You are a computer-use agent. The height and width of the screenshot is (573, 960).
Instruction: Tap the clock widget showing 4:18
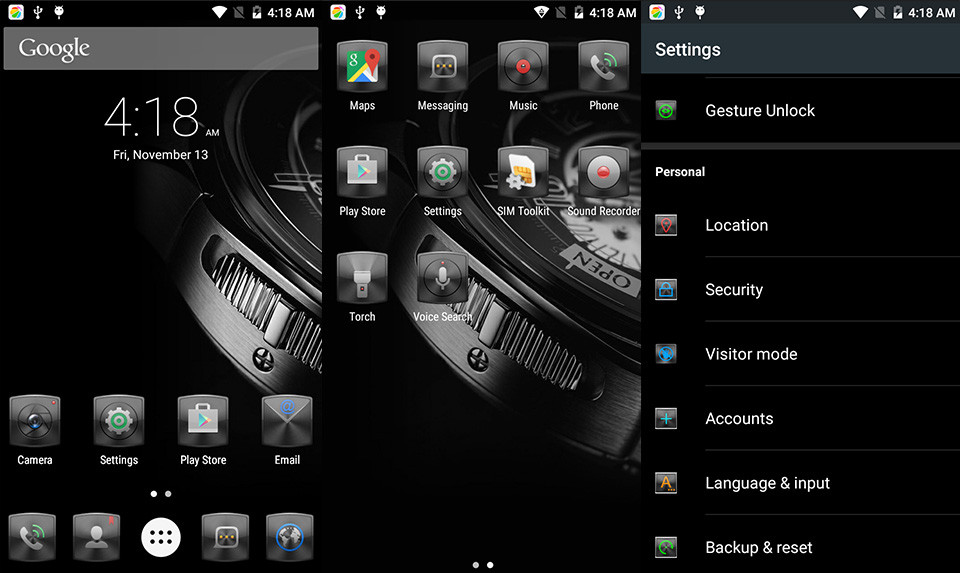point(161,116)
